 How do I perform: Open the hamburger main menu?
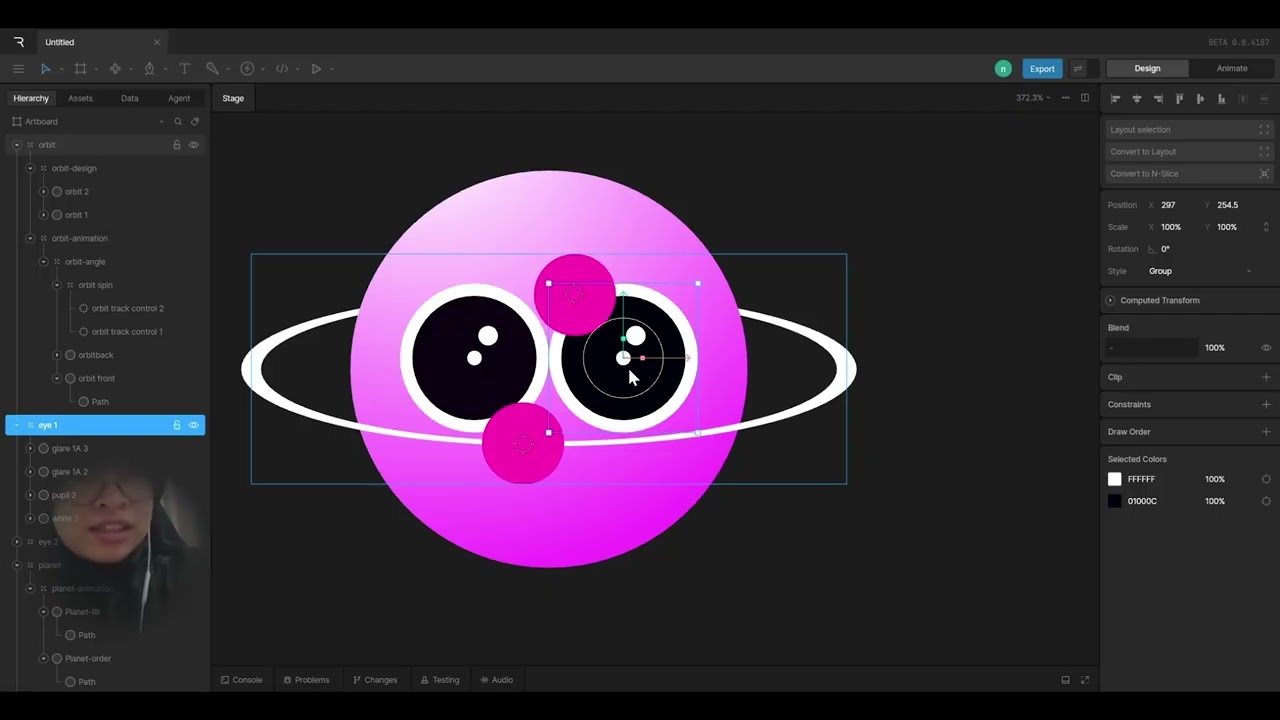[18, 69]
